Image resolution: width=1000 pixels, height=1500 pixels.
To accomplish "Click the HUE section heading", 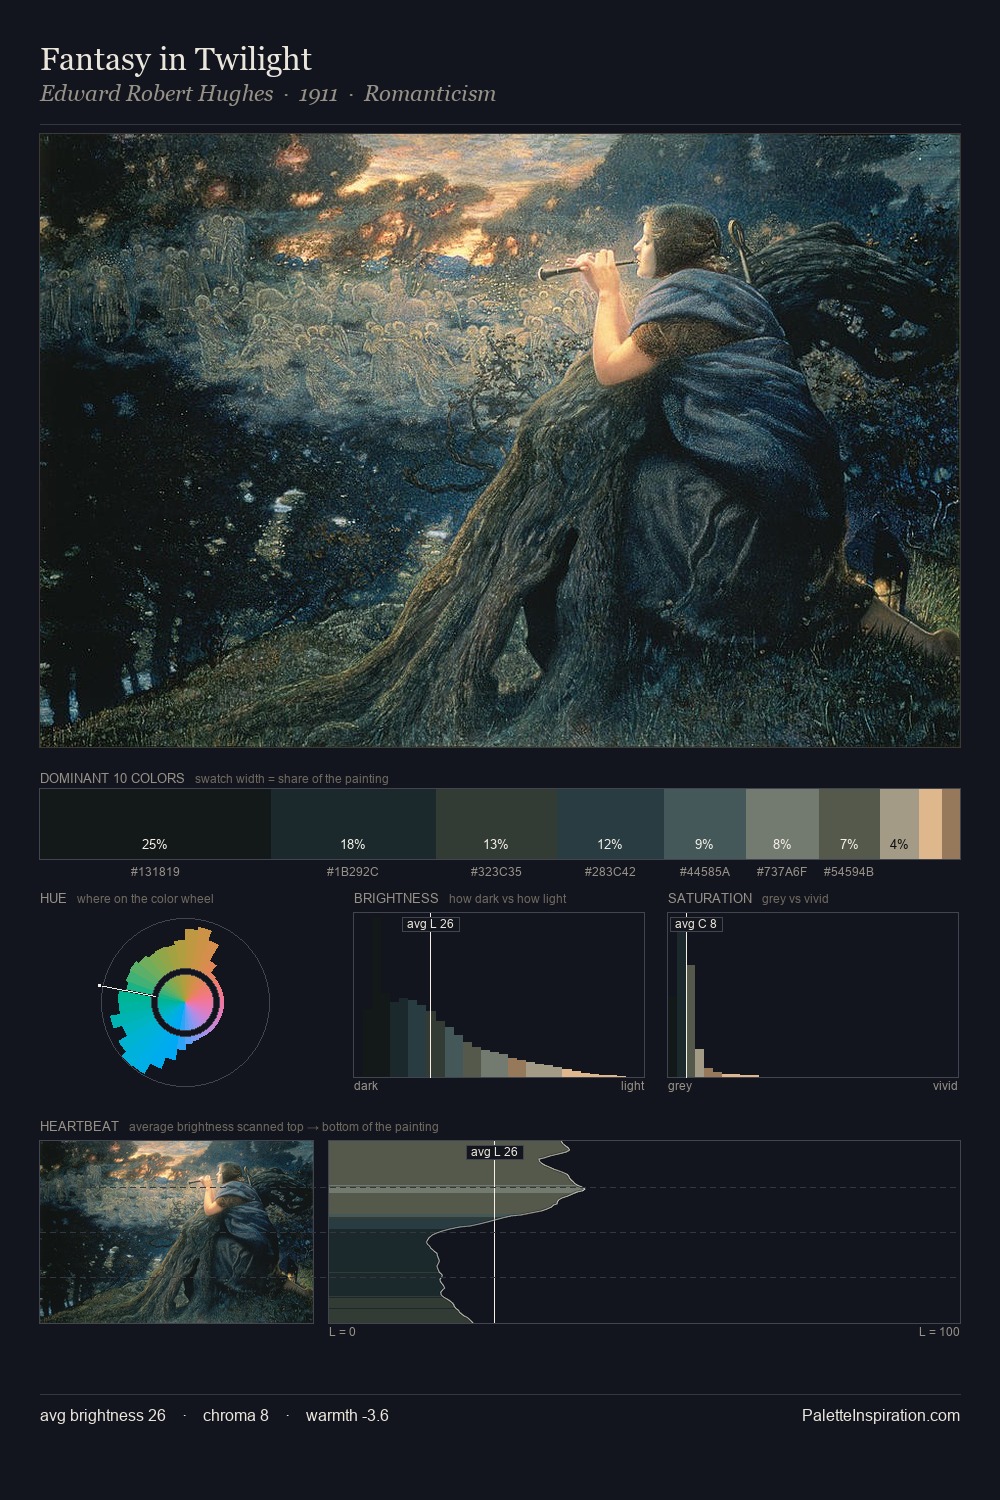I will (53, 898).
